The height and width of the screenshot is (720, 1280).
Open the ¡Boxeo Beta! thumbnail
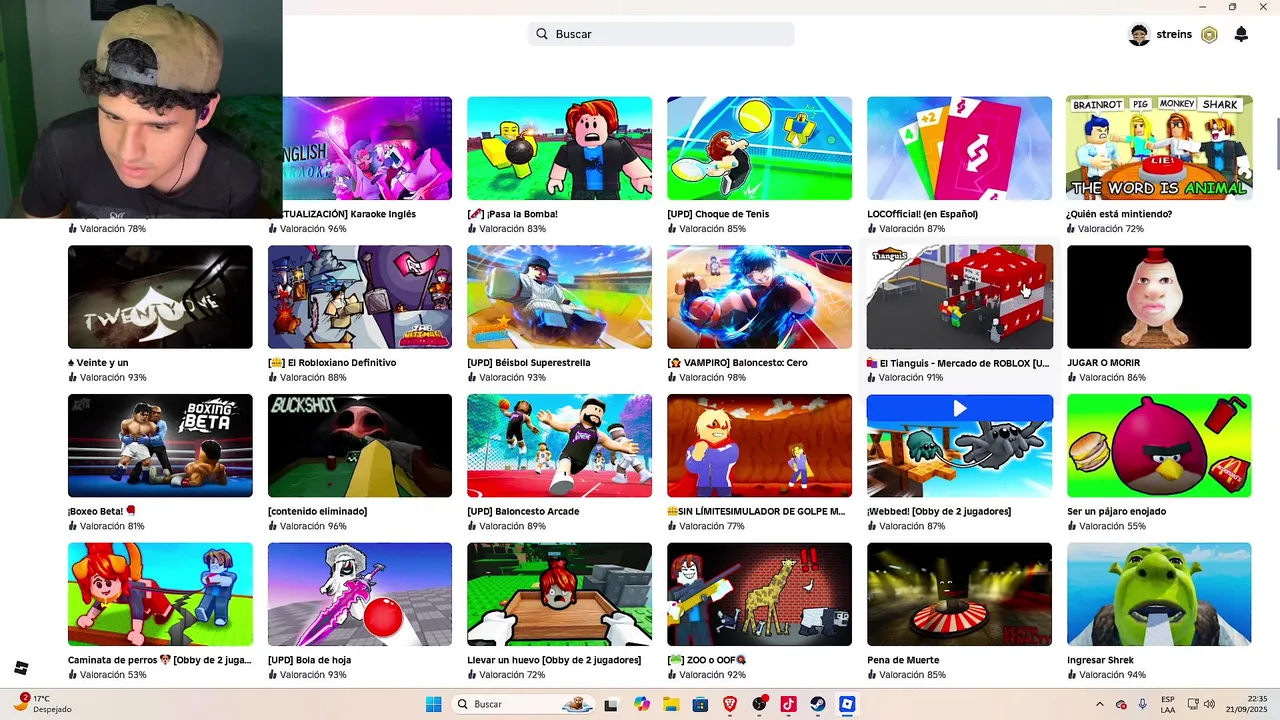160,446
